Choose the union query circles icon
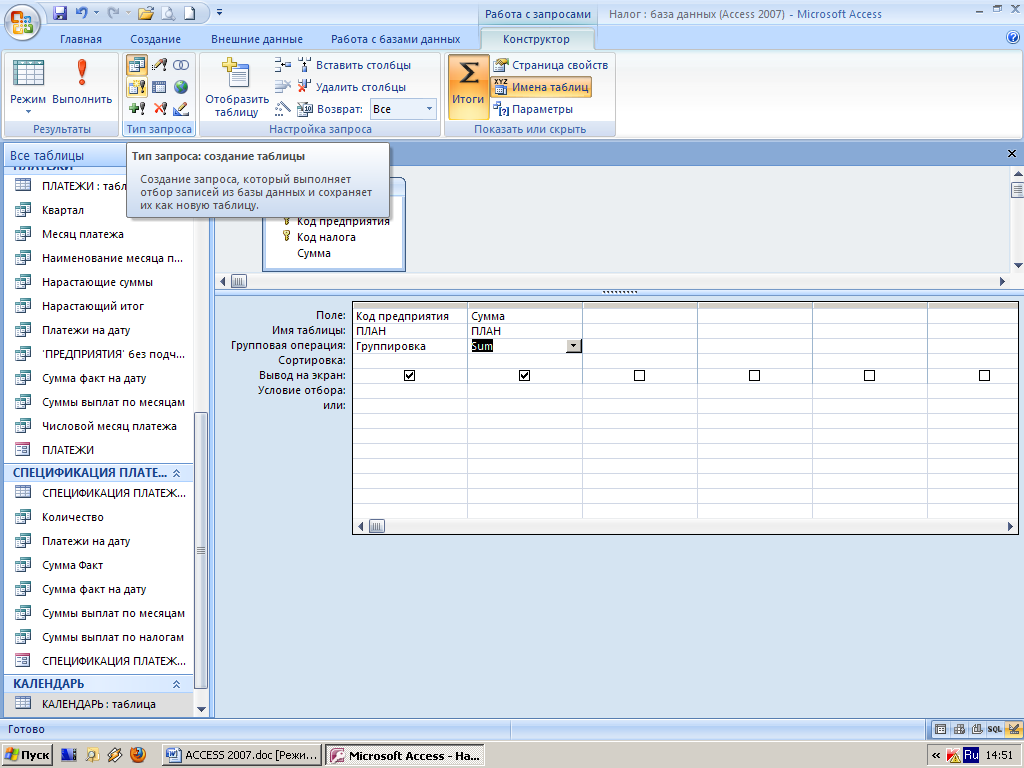Screen dimensions: 1024x768 [181, 65]
